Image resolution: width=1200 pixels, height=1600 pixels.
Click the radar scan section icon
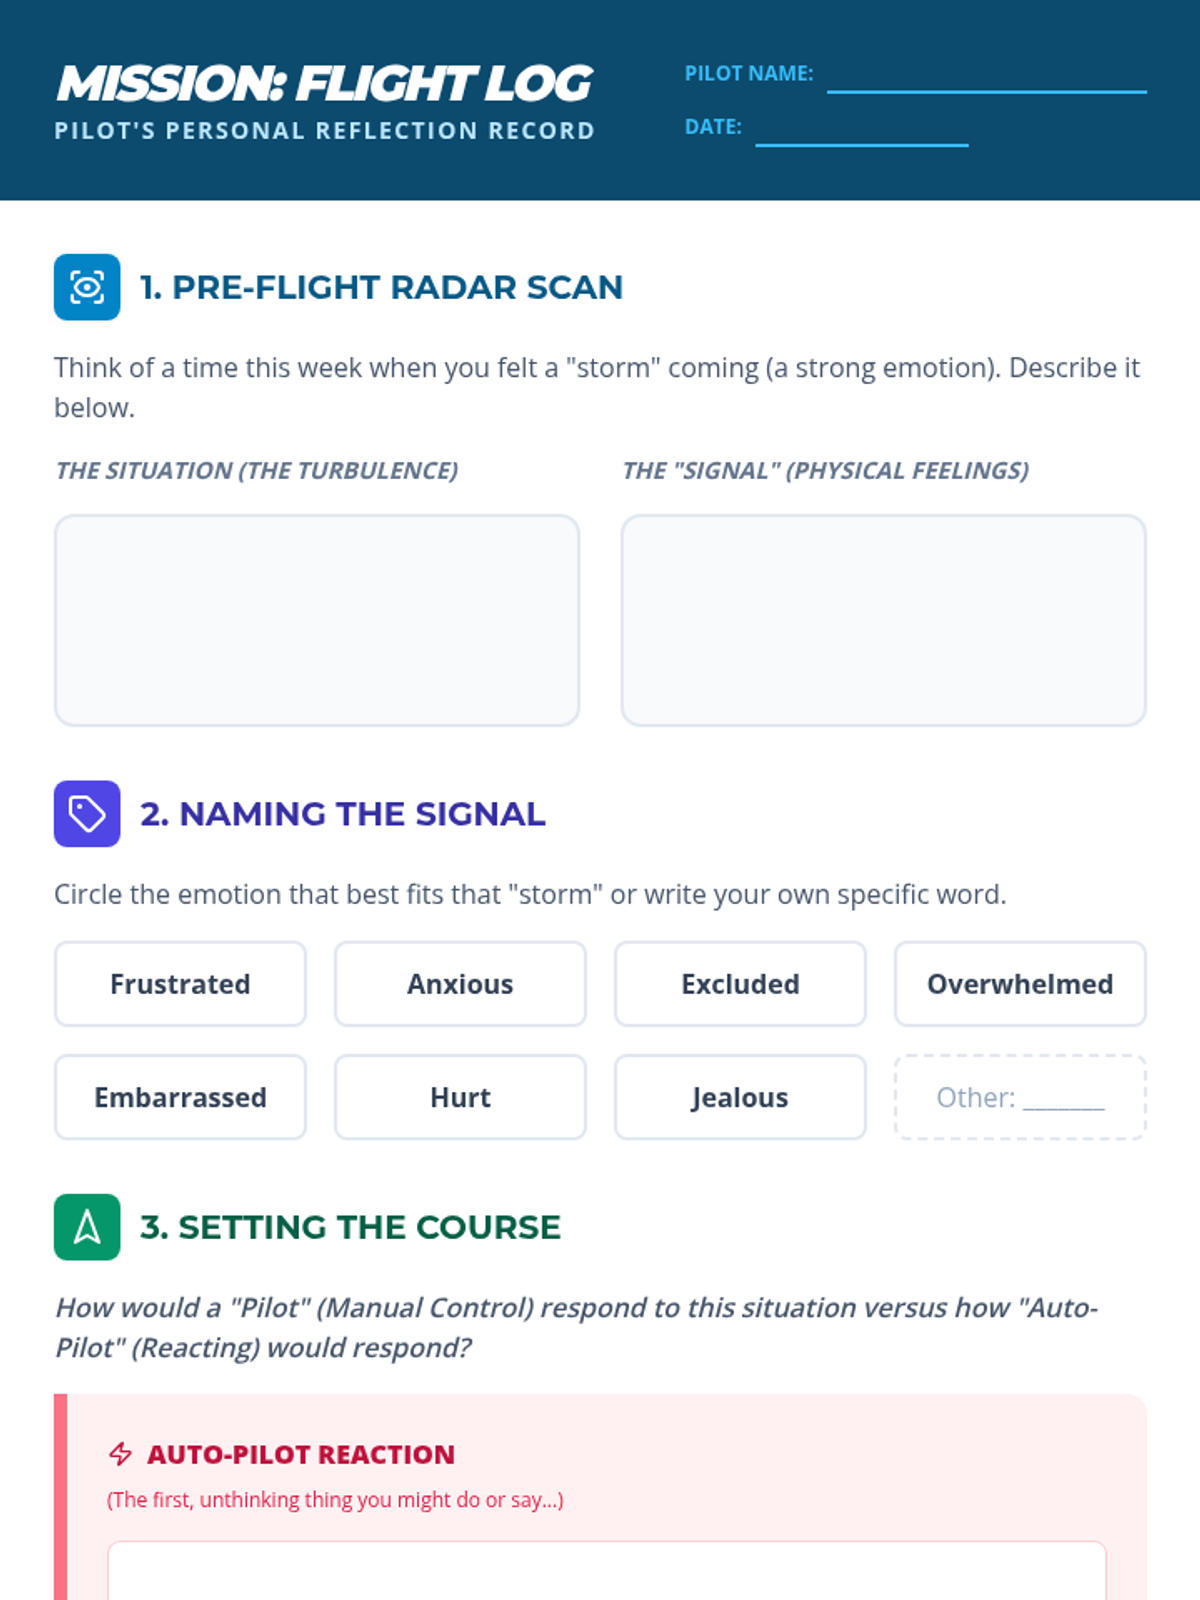click(x=87, y=287)
